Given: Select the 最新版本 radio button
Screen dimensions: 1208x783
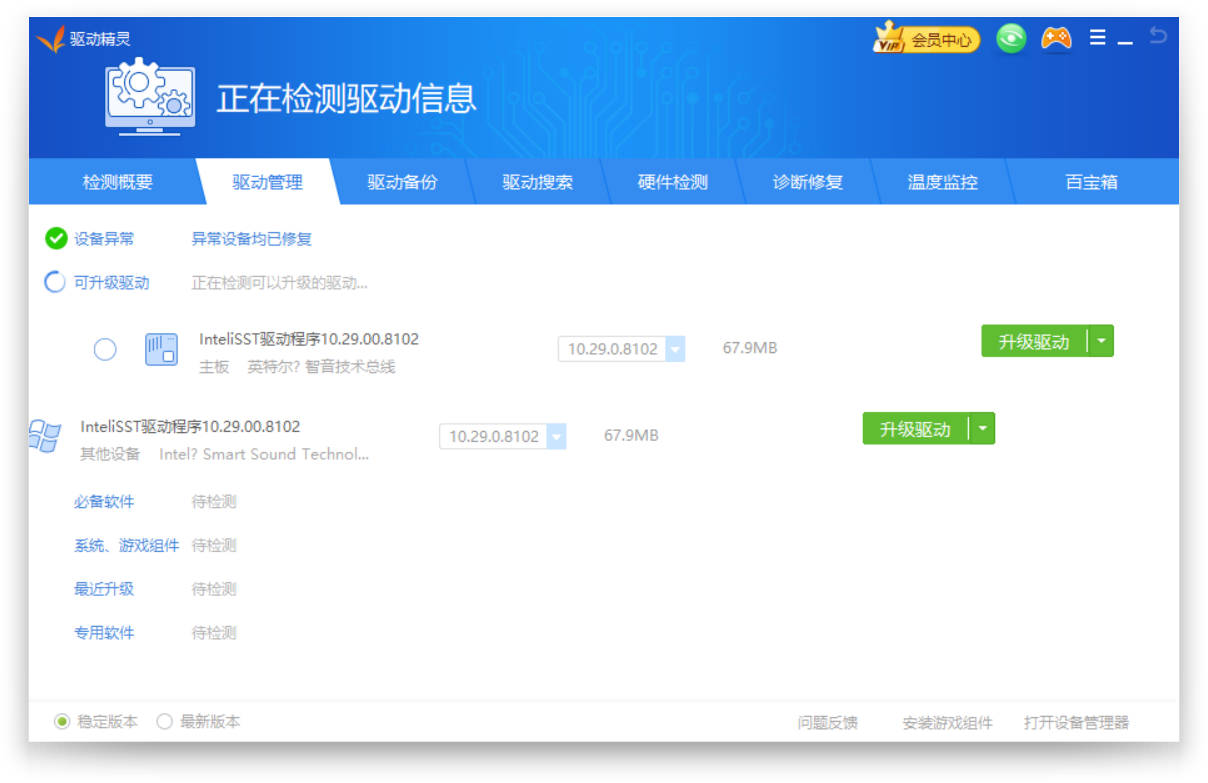Looking at the screenshot, I should 165,722.
